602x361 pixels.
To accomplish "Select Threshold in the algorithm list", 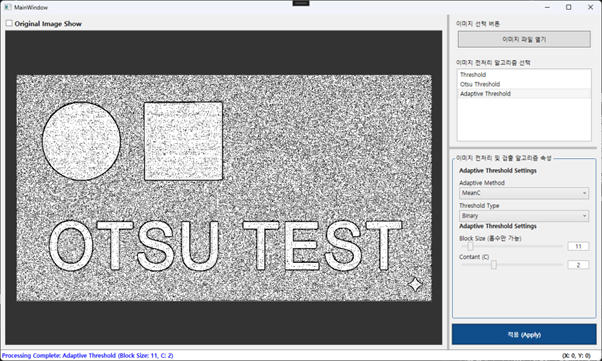I will [x=524, y=75].
